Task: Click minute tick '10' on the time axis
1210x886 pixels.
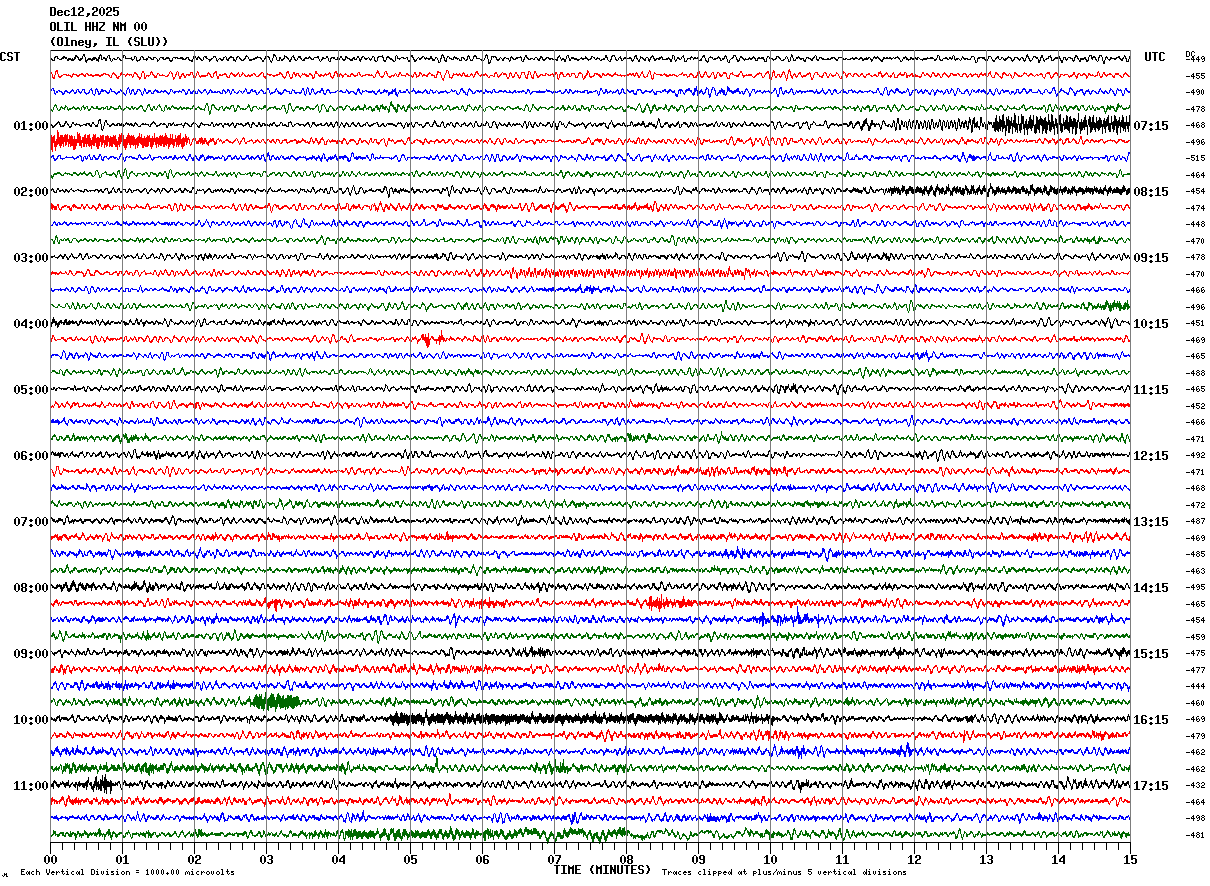Action: coord(770,859)
